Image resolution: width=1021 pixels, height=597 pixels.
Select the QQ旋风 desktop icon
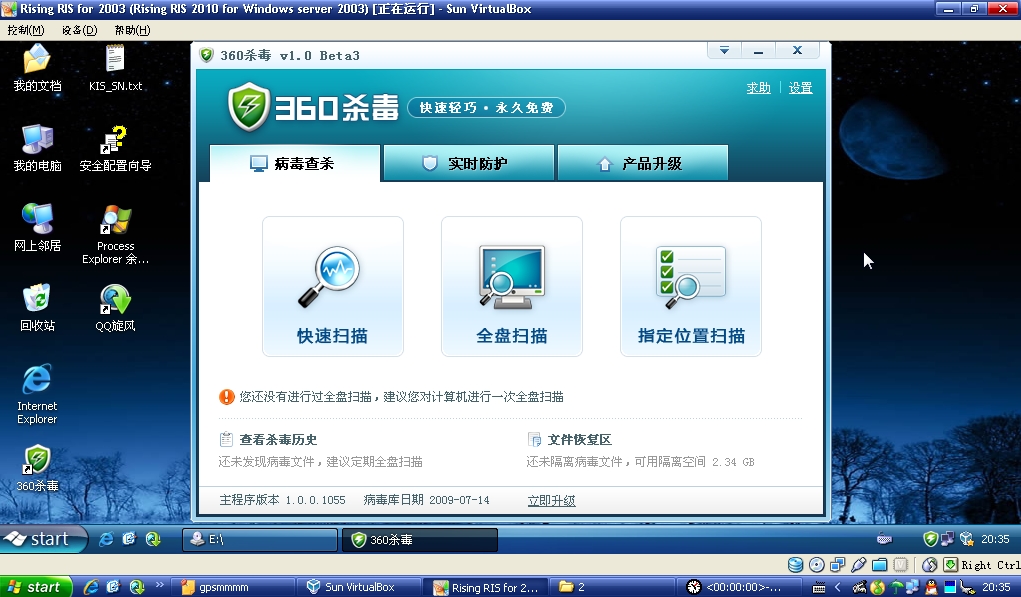pos(115,308)
